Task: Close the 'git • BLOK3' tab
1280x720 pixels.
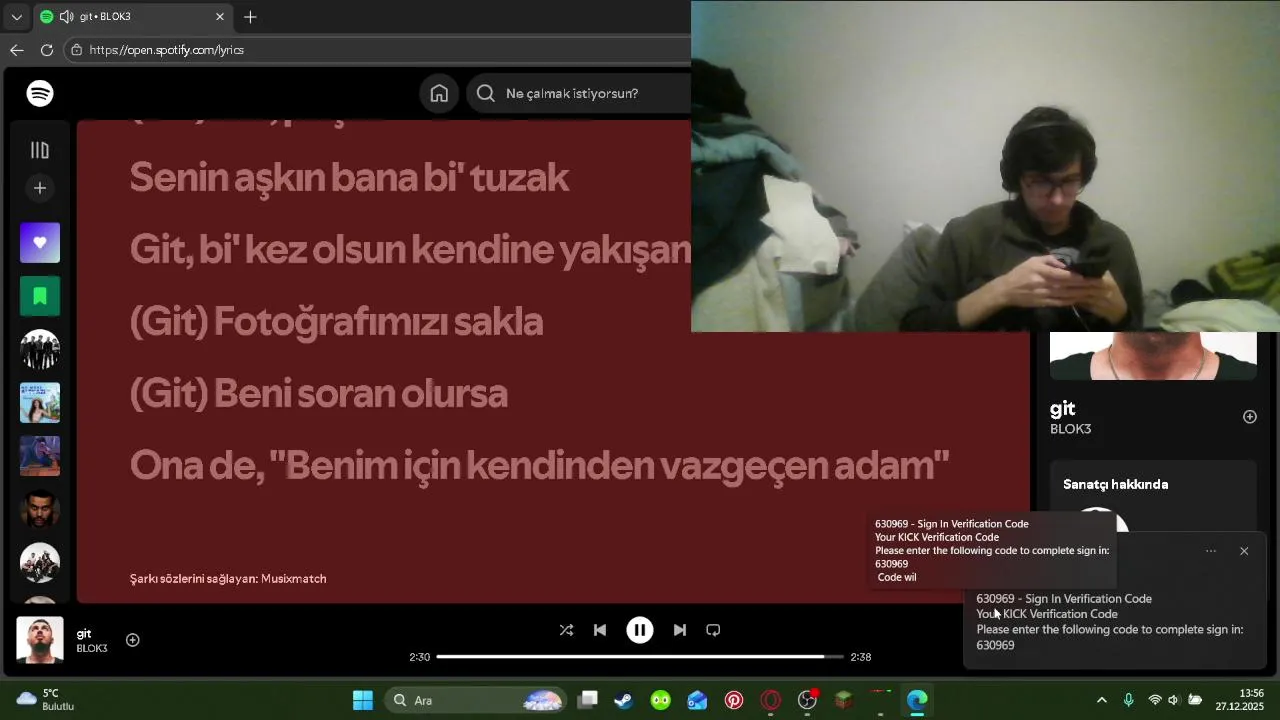Action: 220,17
